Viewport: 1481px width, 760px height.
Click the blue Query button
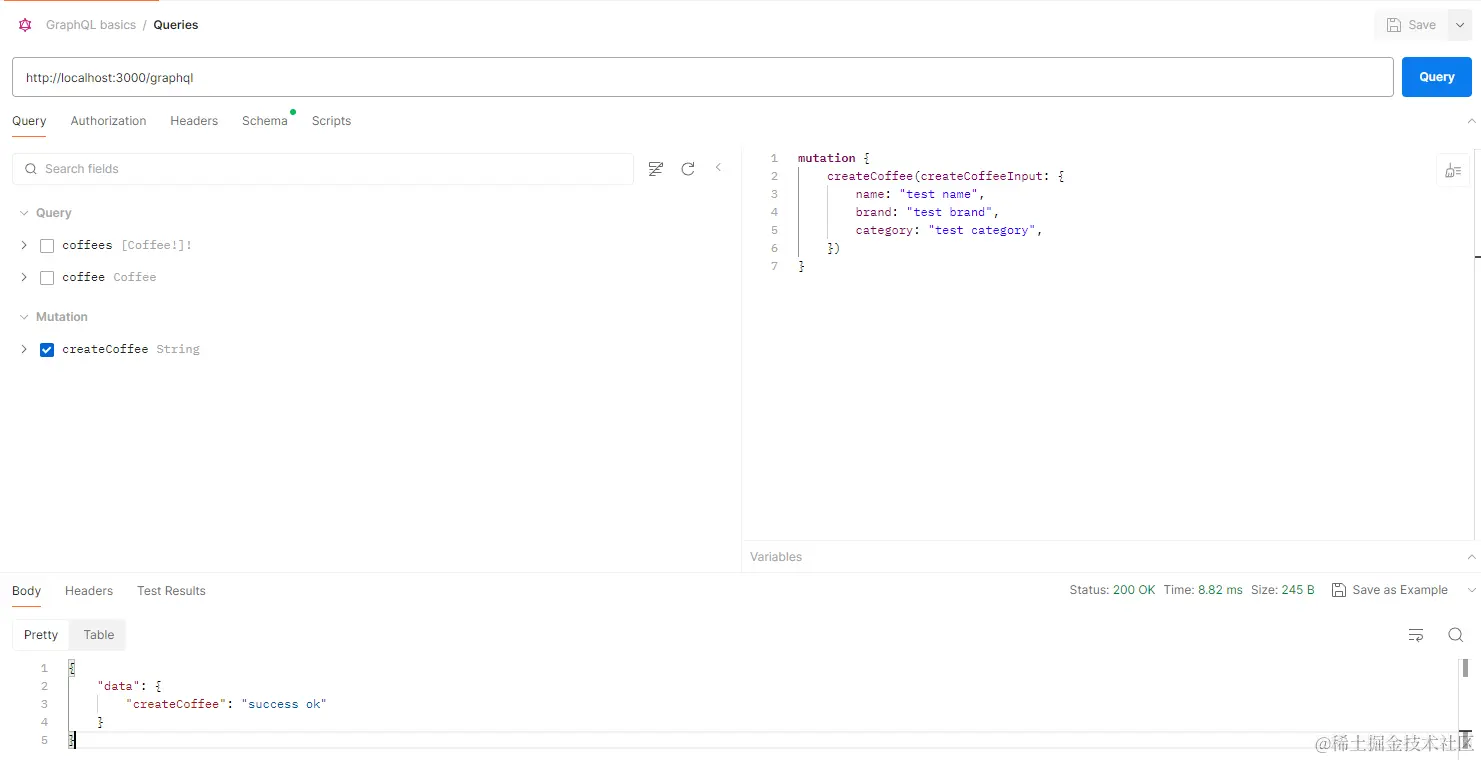click(x=1437, y=77)
